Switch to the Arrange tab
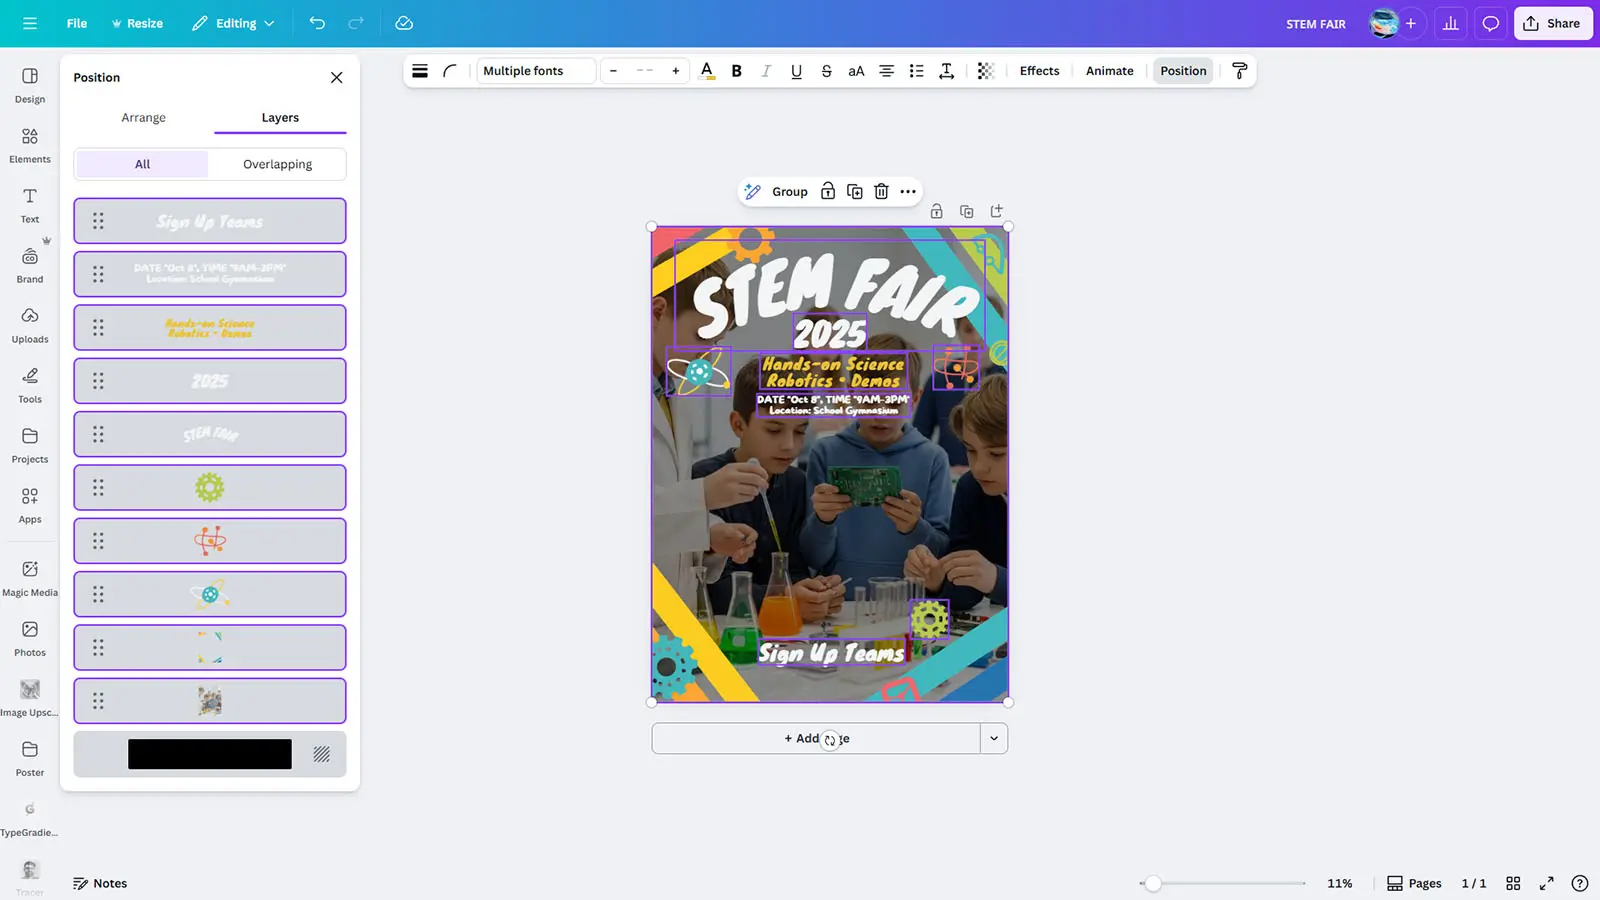Screen dimensions: 1600x900 point(143,118)
